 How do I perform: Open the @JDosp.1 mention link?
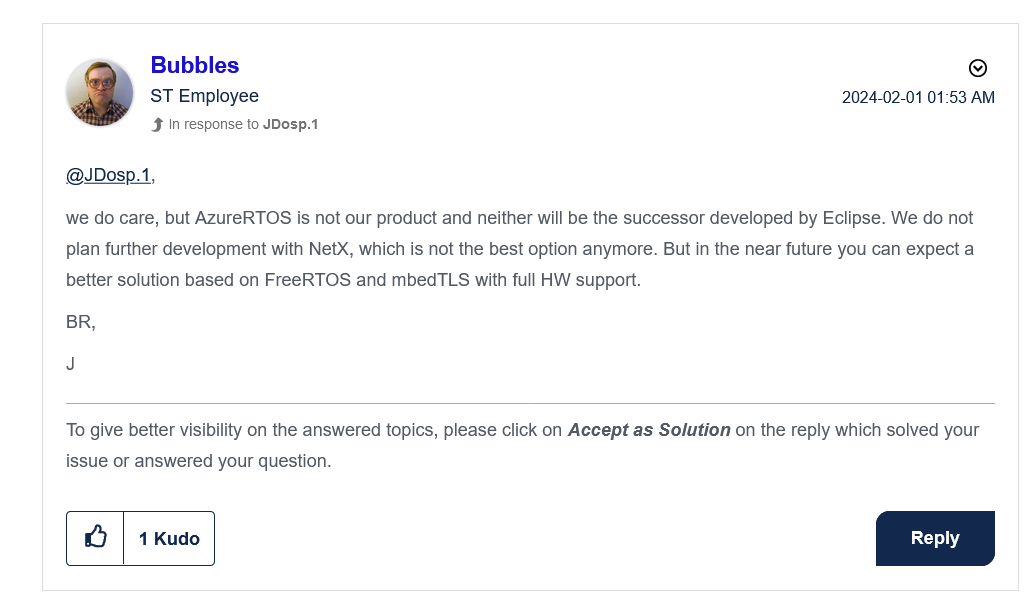[108, 175]
